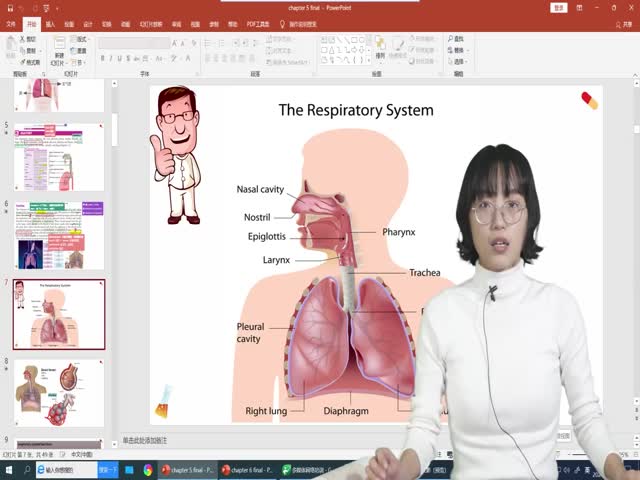
Task: Open Chrome from the Windows taskbar
Action: point(148,470)
